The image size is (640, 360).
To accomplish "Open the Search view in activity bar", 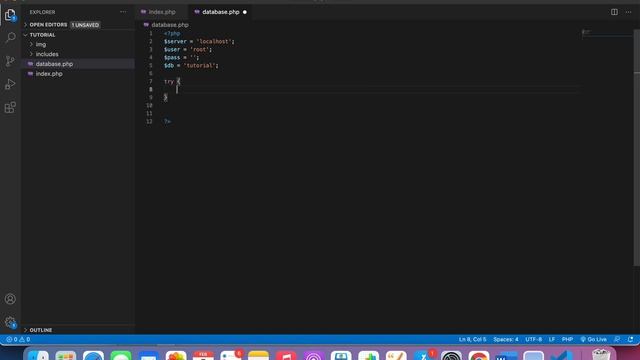I will pos(10,38).
